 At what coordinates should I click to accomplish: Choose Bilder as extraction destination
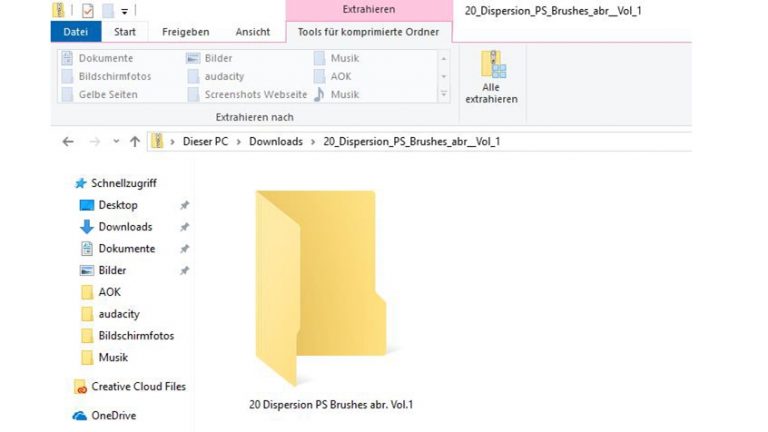coord(210,58)
